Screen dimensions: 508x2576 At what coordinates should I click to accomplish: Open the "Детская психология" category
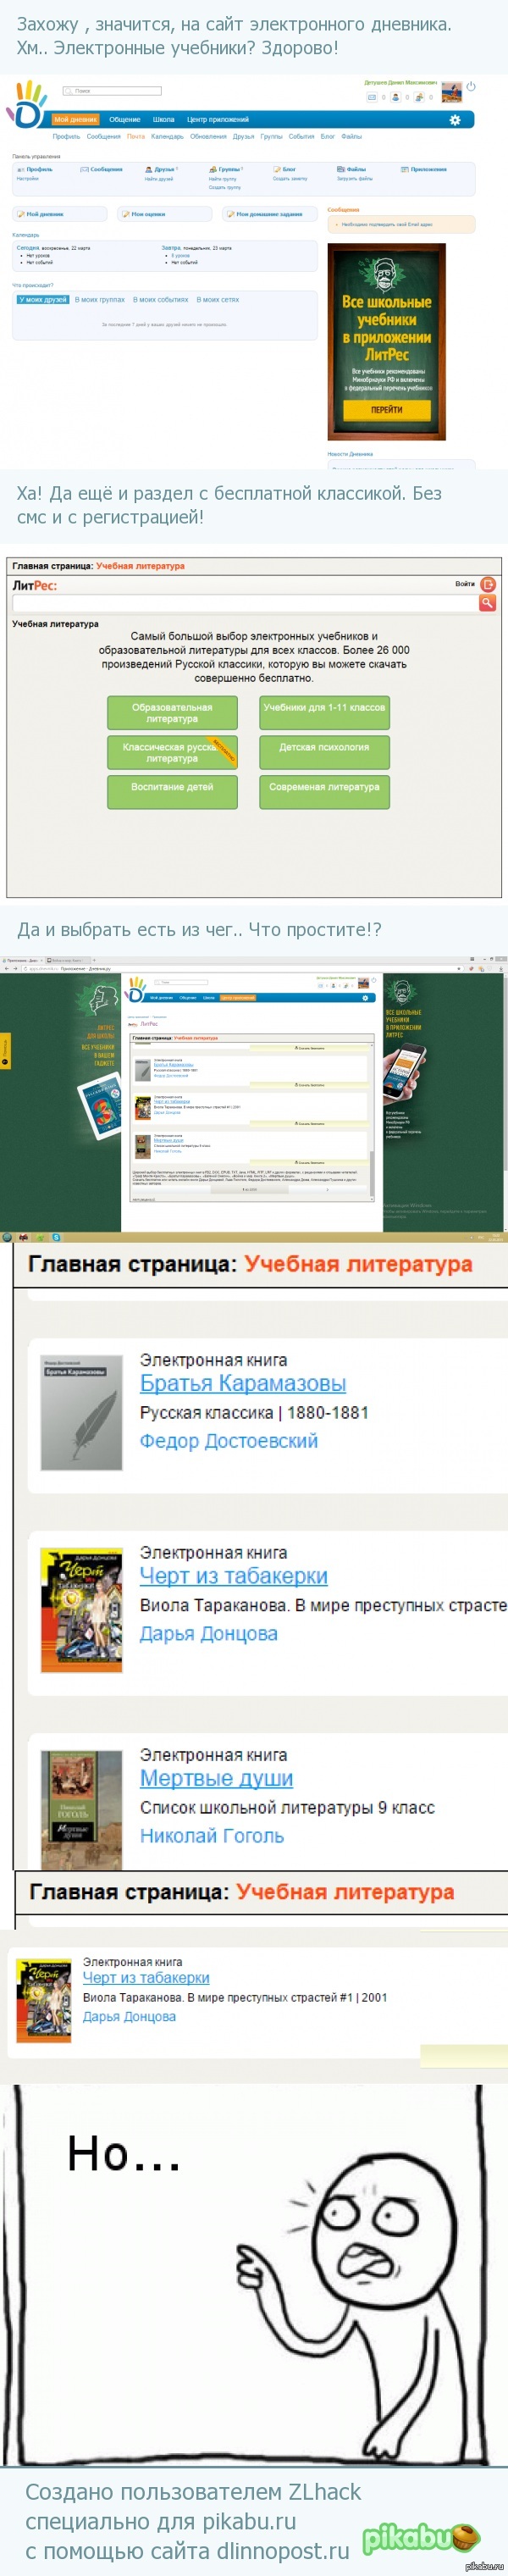pyautogui.click(x=324, y=753)
